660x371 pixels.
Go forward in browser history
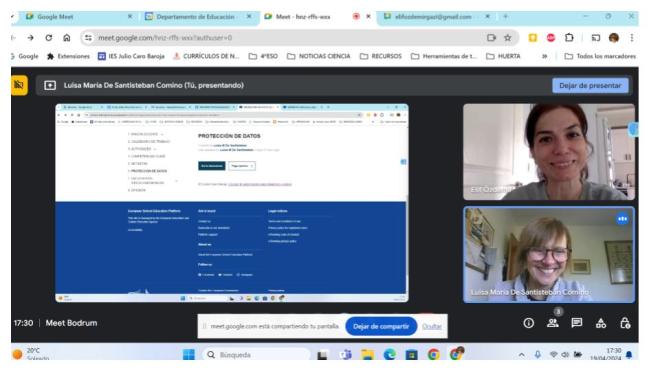click(31, 38)
